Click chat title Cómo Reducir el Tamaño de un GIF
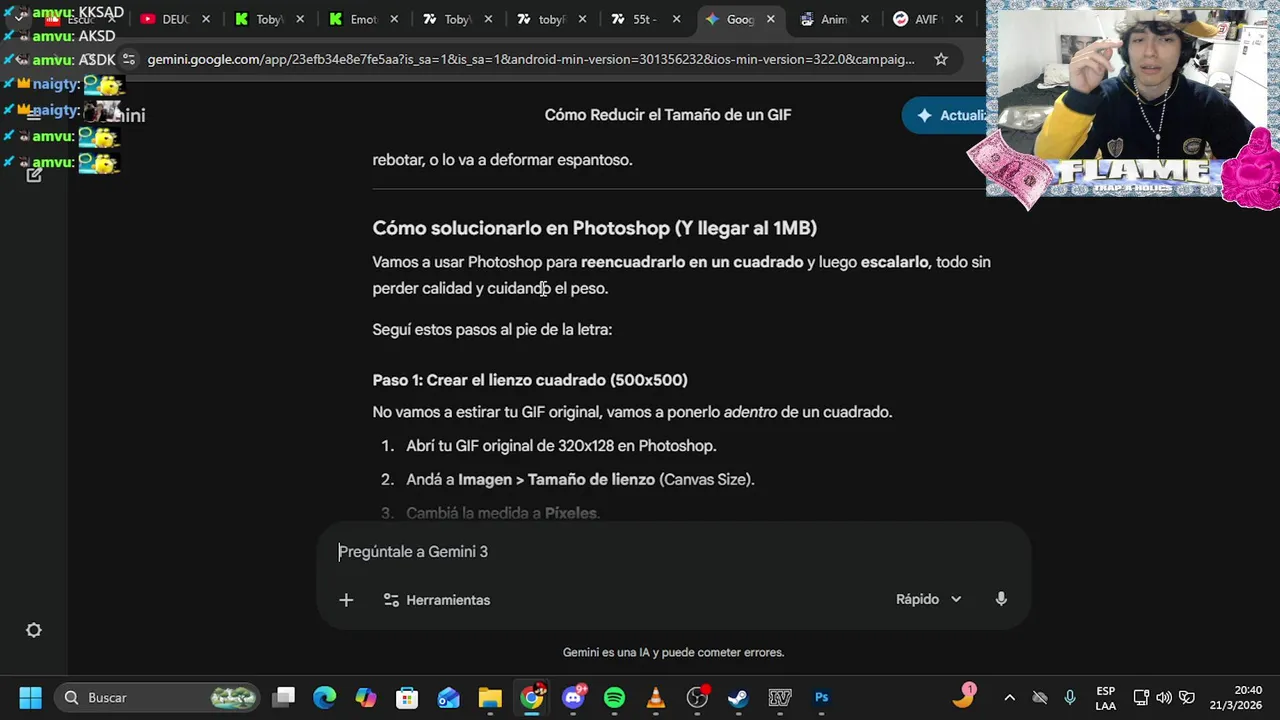The height and width of the screenshot is (720, 1280). tap(668, 115)
